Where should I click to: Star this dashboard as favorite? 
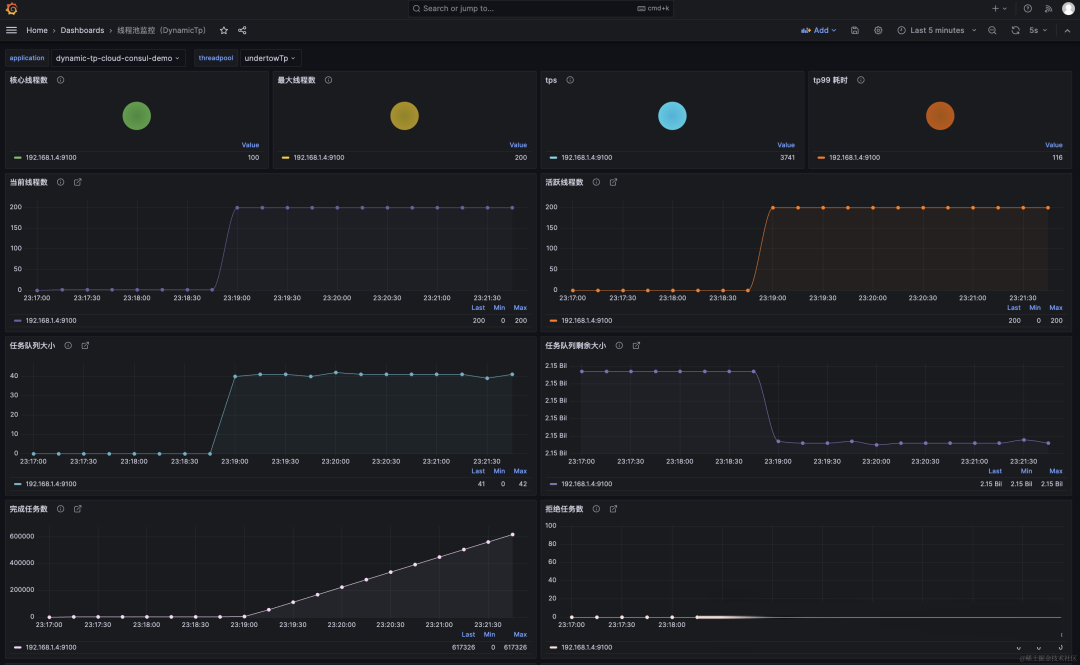[x=224, y=30]
